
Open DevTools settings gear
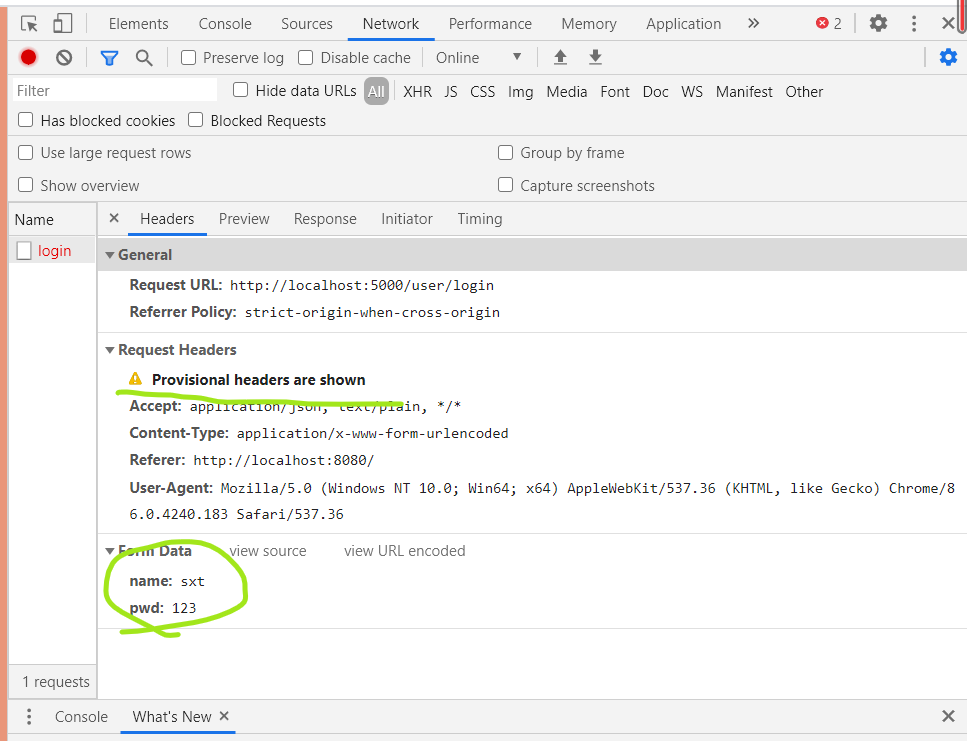pos(878,23)
